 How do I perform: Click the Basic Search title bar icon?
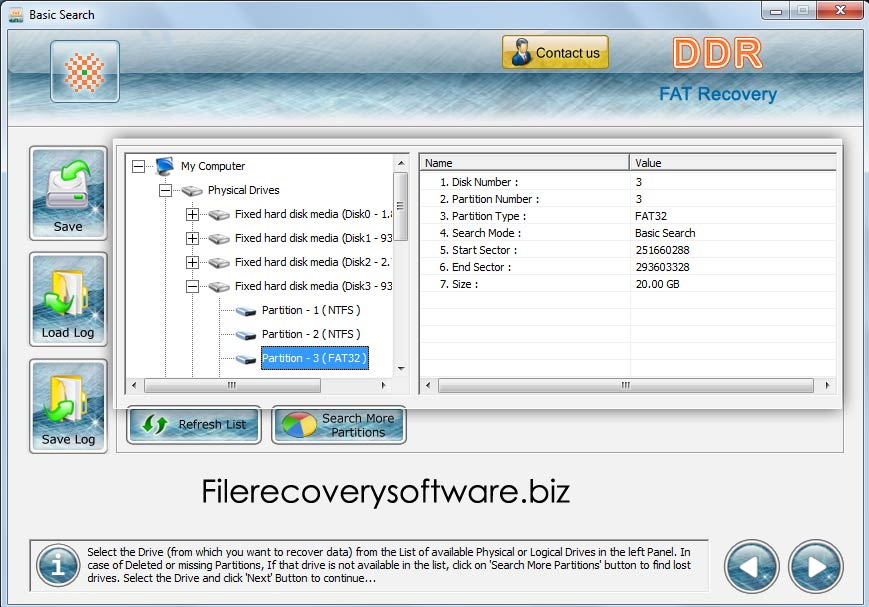click(x=16, y=14)
